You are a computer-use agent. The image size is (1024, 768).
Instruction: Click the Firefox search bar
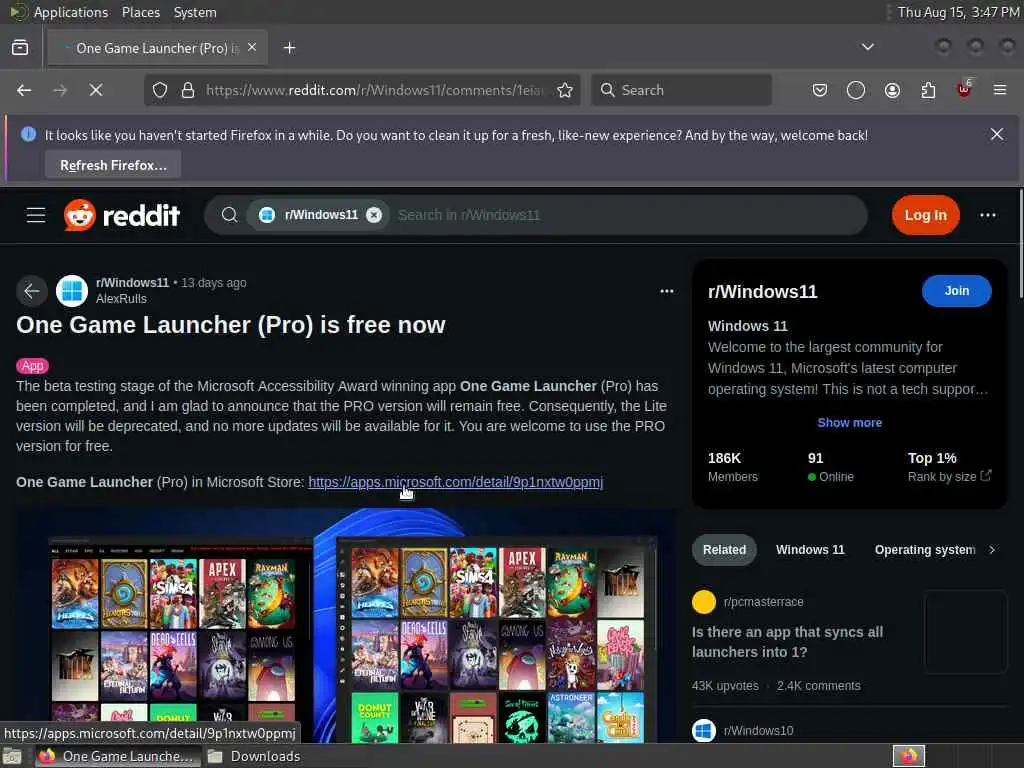pos(681,90)
